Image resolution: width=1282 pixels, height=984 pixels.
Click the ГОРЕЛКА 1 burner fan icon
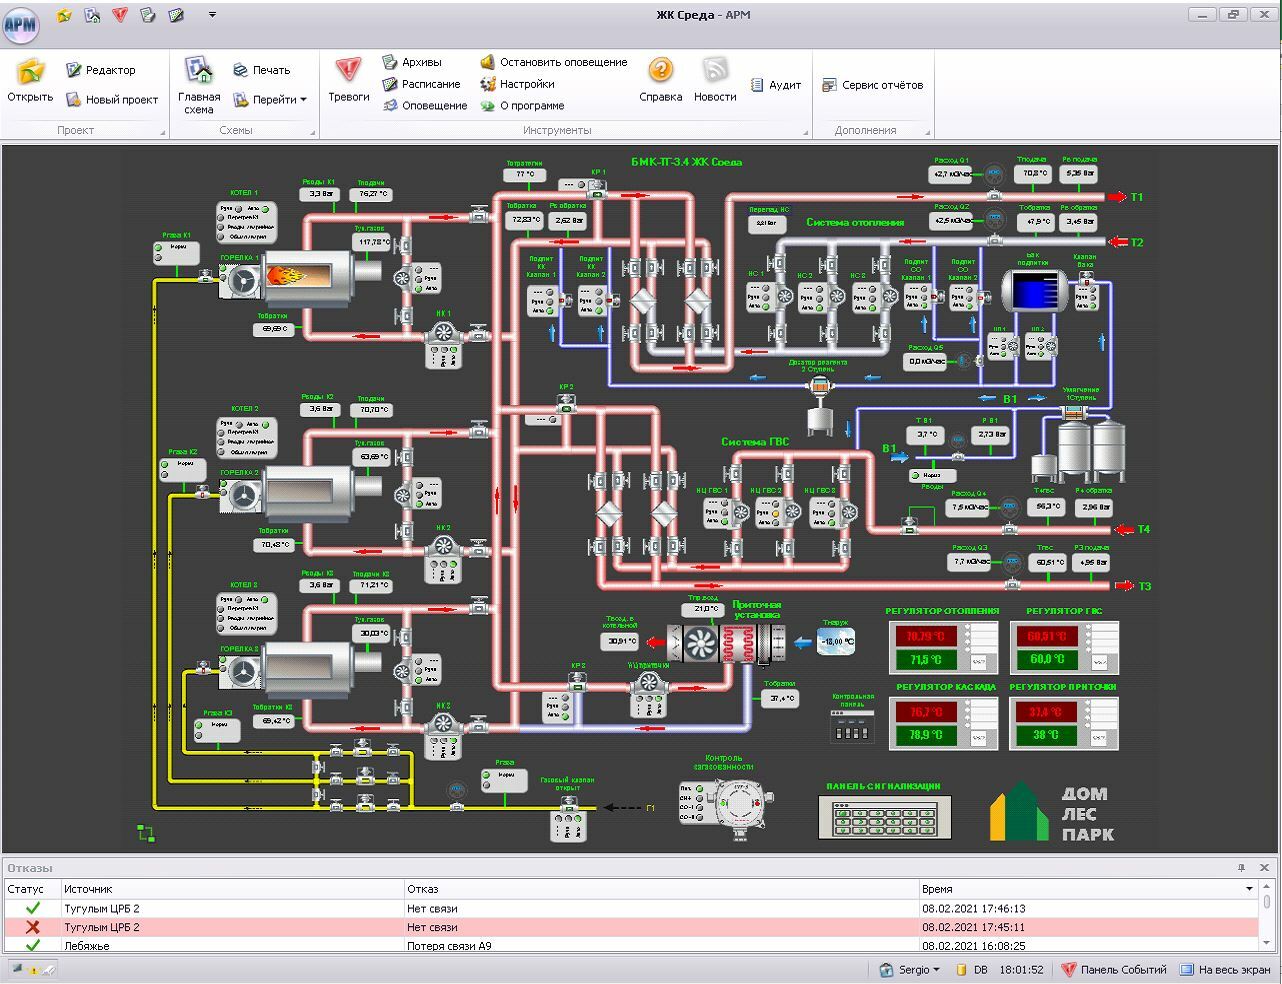[x=241, y=283]
